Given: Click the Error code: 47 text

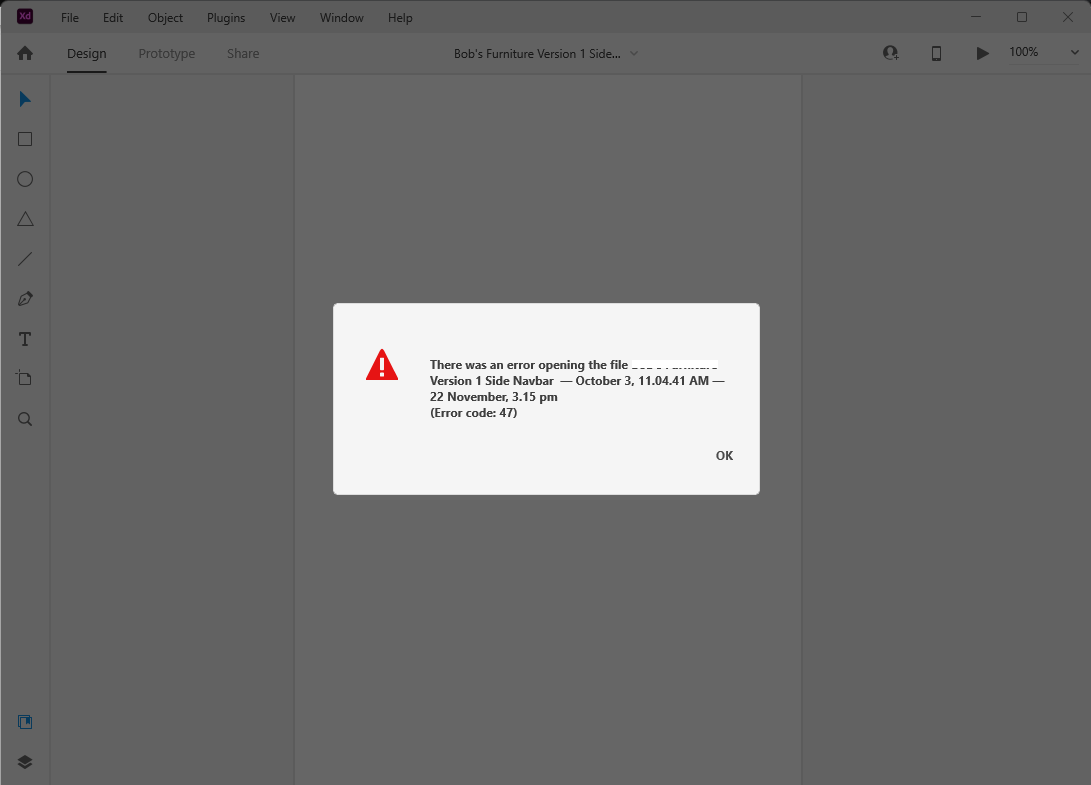Looking at the screenshot, I should 473,413.
